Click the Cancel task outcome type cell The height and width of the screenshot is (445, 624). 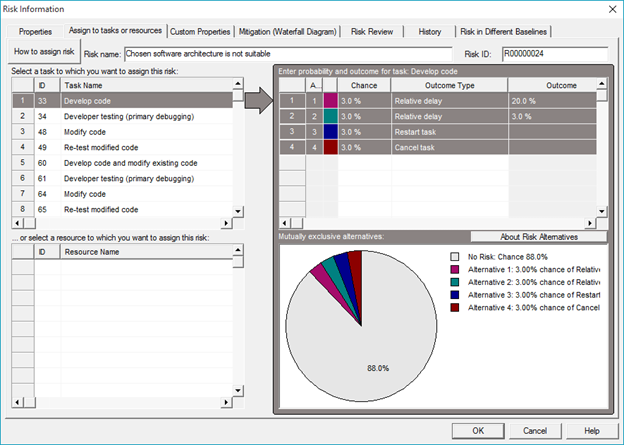point(449,147)
